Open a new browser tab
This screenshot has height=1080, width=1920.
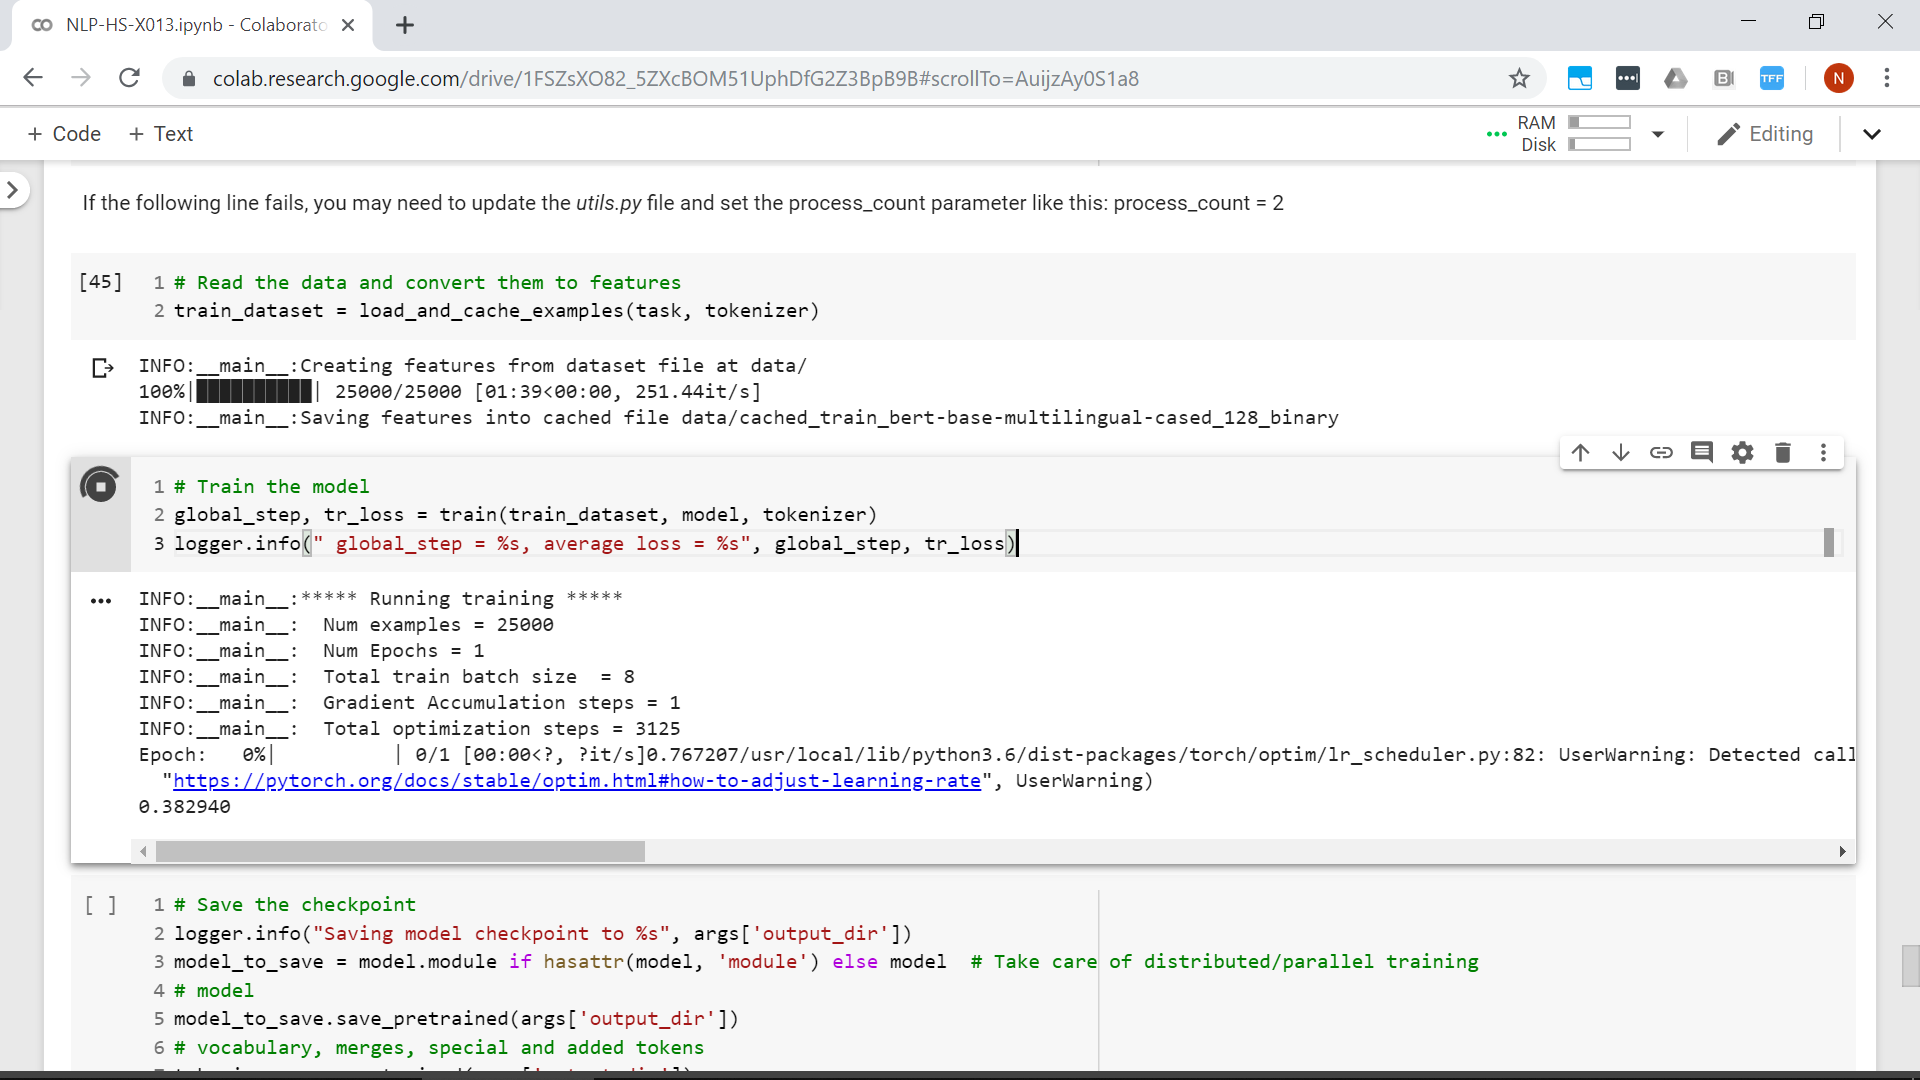click(x=404, y=25)
